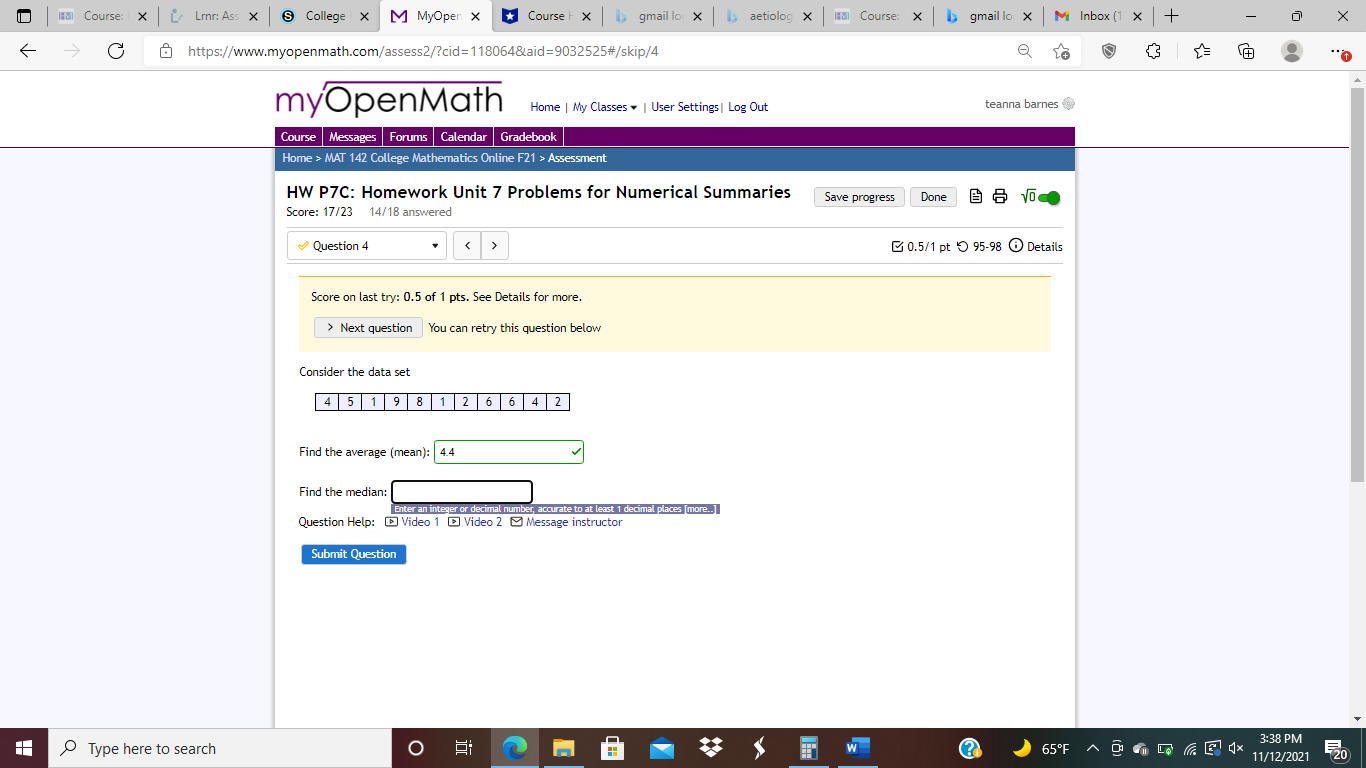The height and width of the screenshot is (768, 1366).
Task: Open the notification center
Action: (x=1335, y=749)
